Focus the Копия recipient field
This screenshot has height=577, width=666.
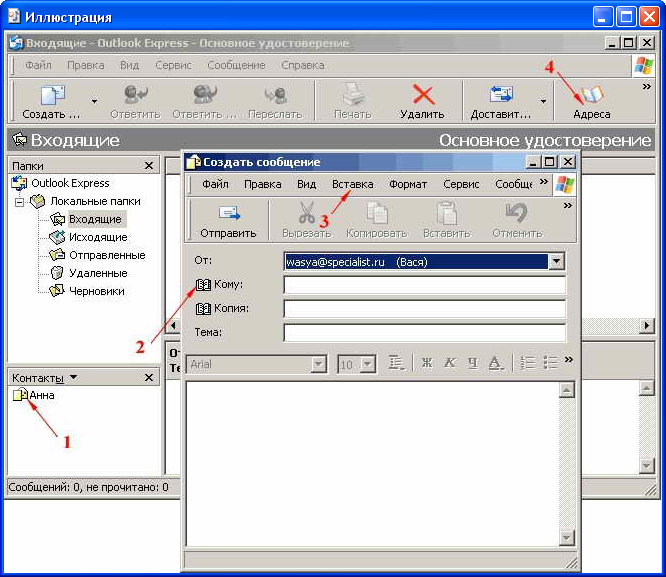coord(424,309)
